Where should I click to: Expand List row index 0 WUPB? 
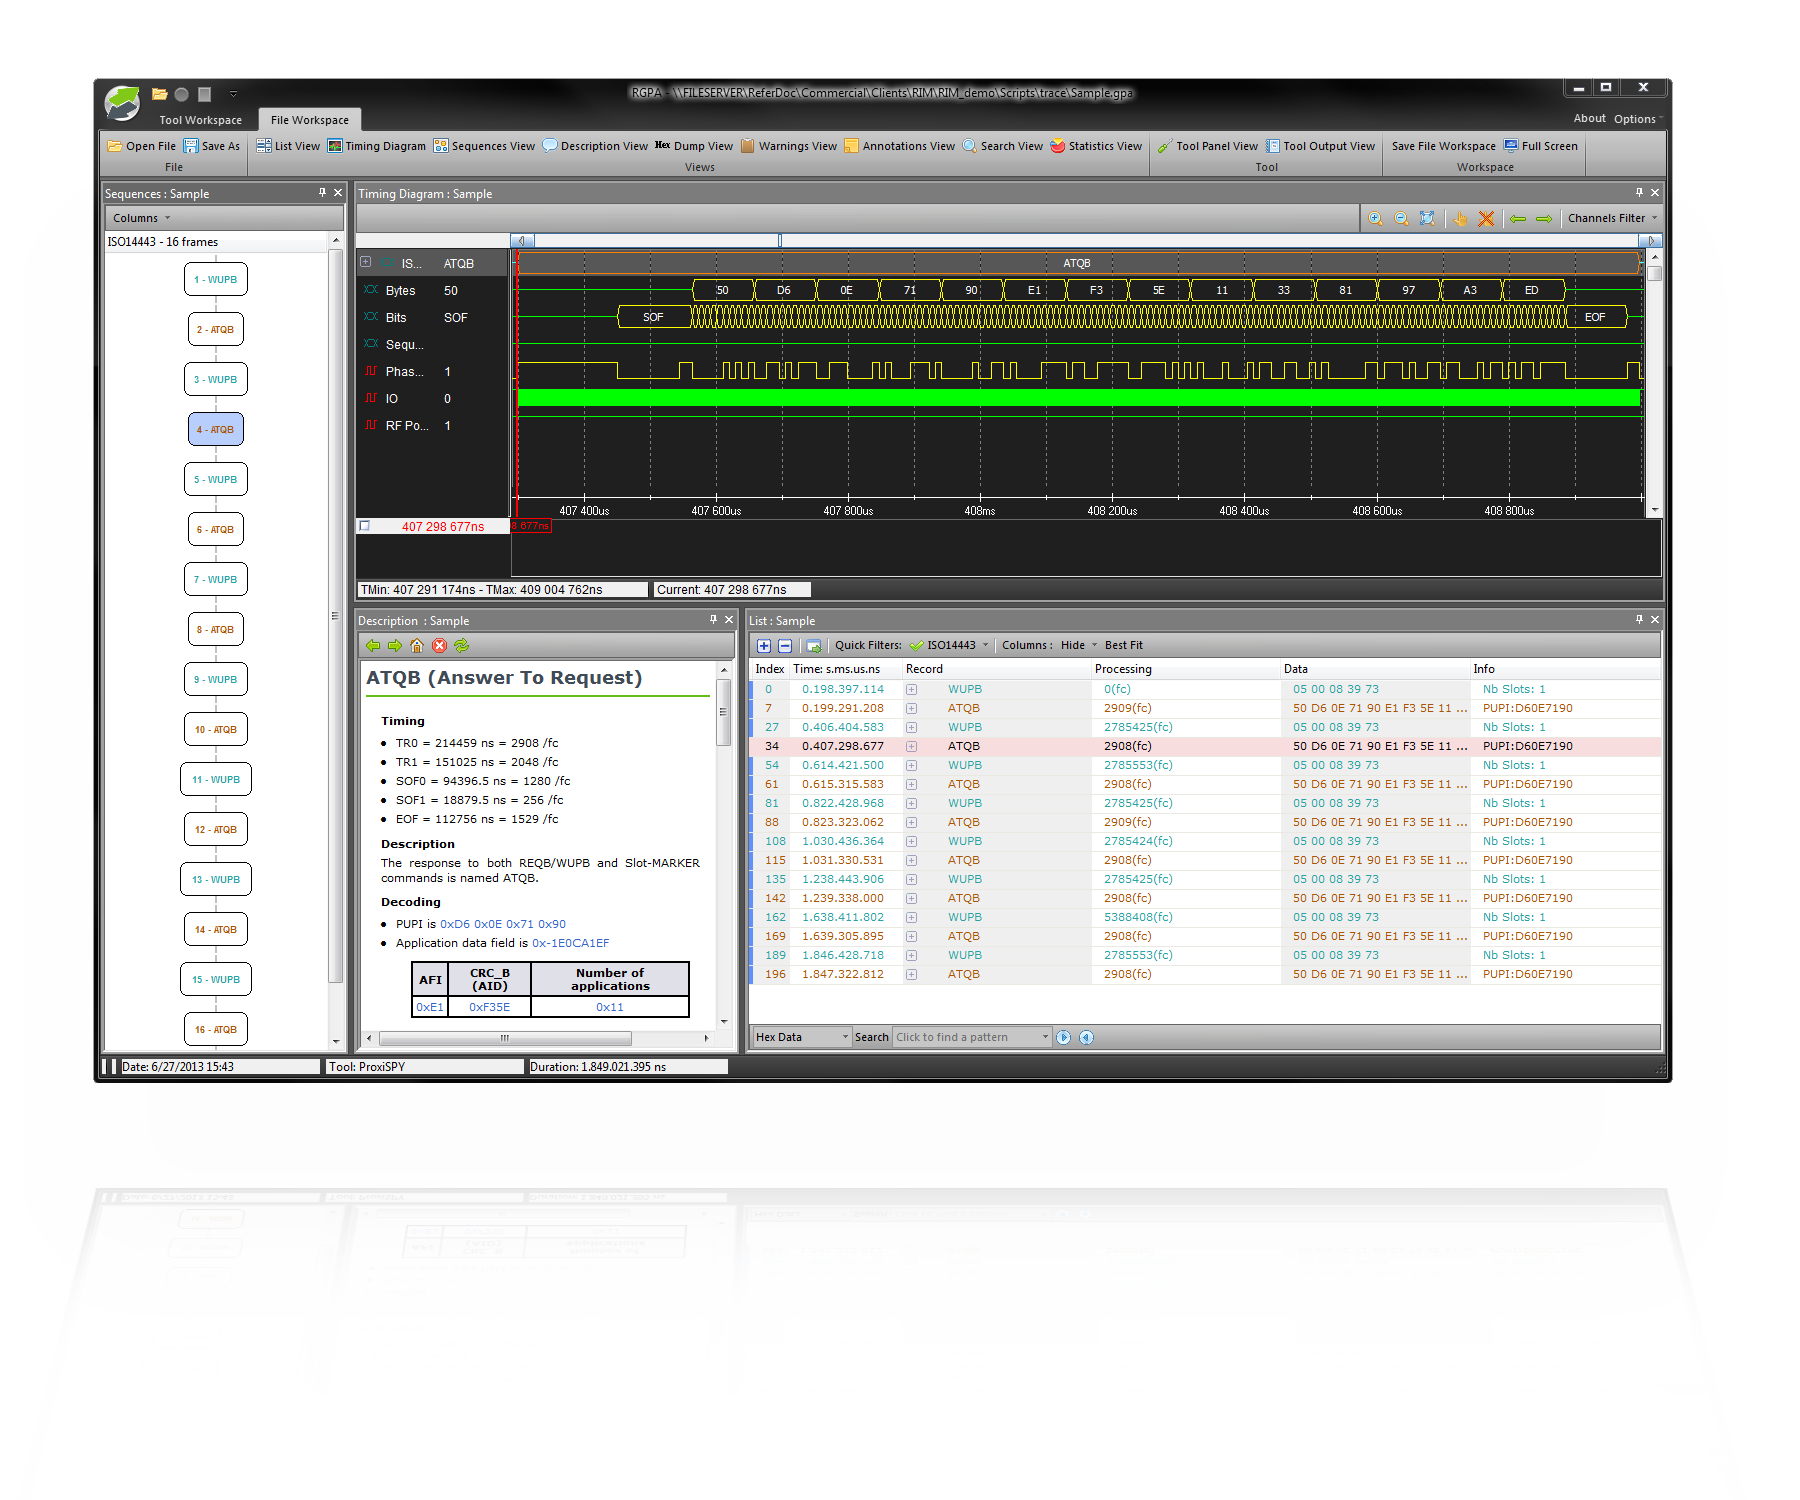(911, 689)
